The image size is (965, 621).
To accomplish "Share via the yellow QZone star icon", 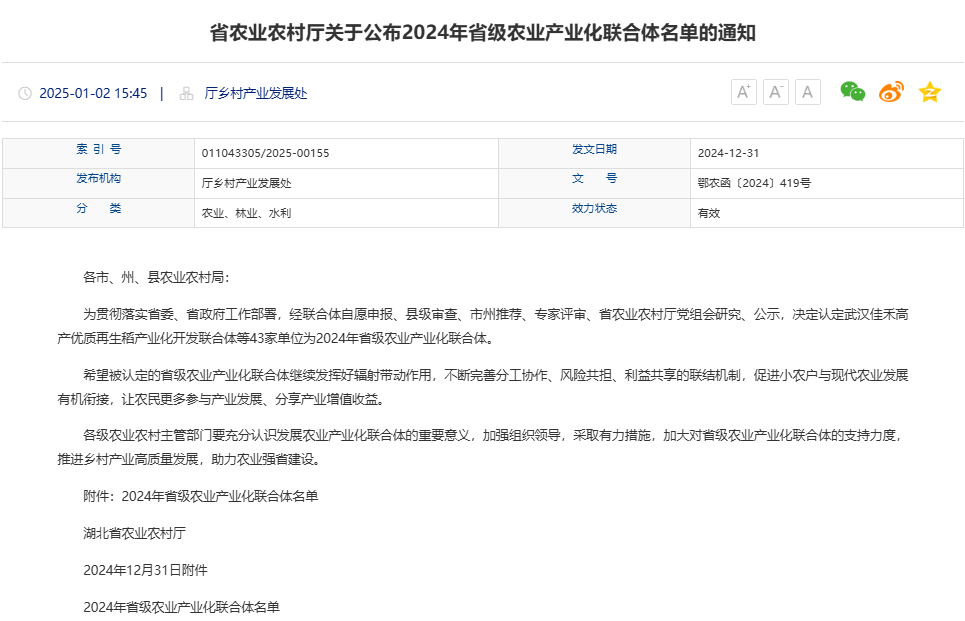I will [929, 91].
